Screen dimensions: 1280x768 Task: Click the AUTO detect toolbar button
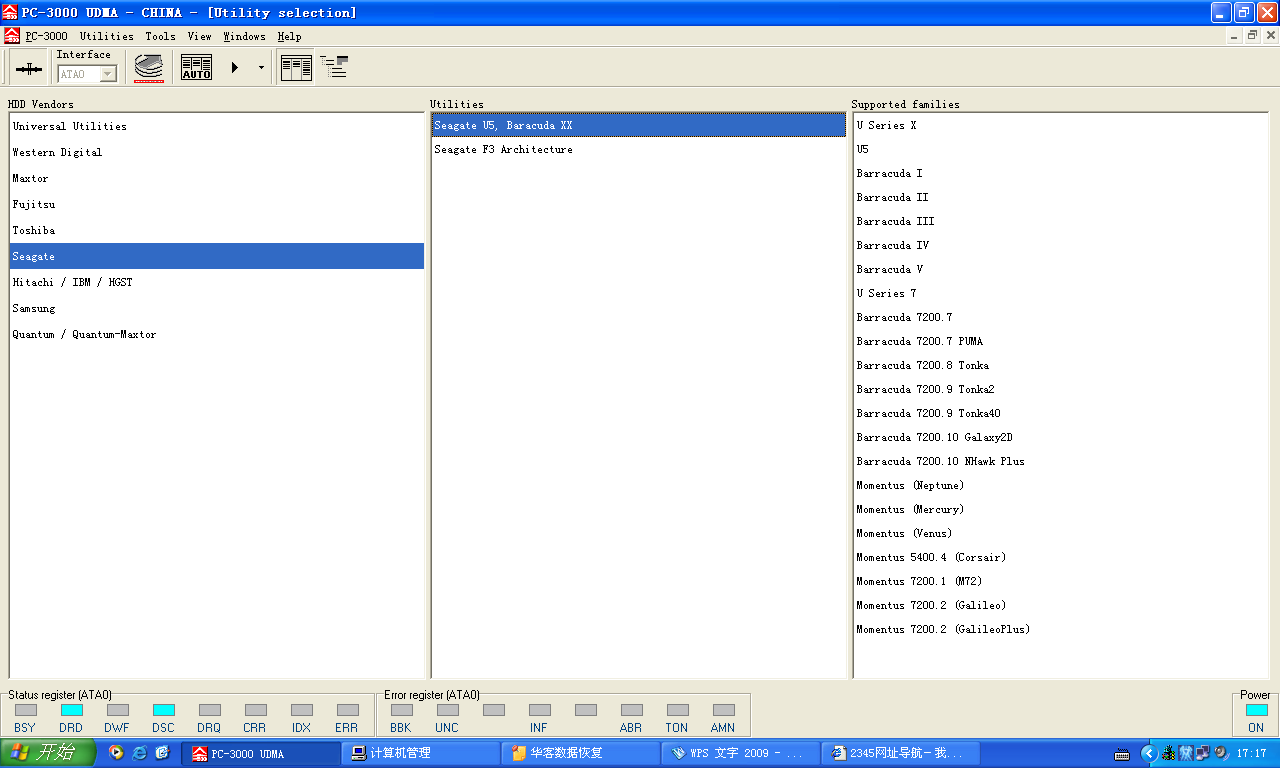pos(196,68)
